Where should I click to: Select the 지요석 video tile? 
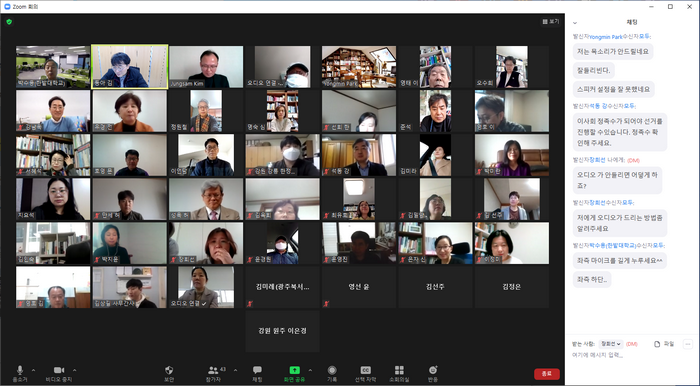(53, 199)
